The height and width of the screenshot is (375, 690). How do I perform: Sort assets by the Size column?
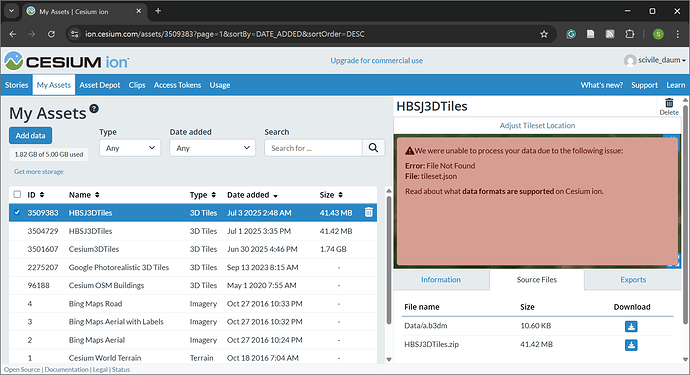click(331, 195)
